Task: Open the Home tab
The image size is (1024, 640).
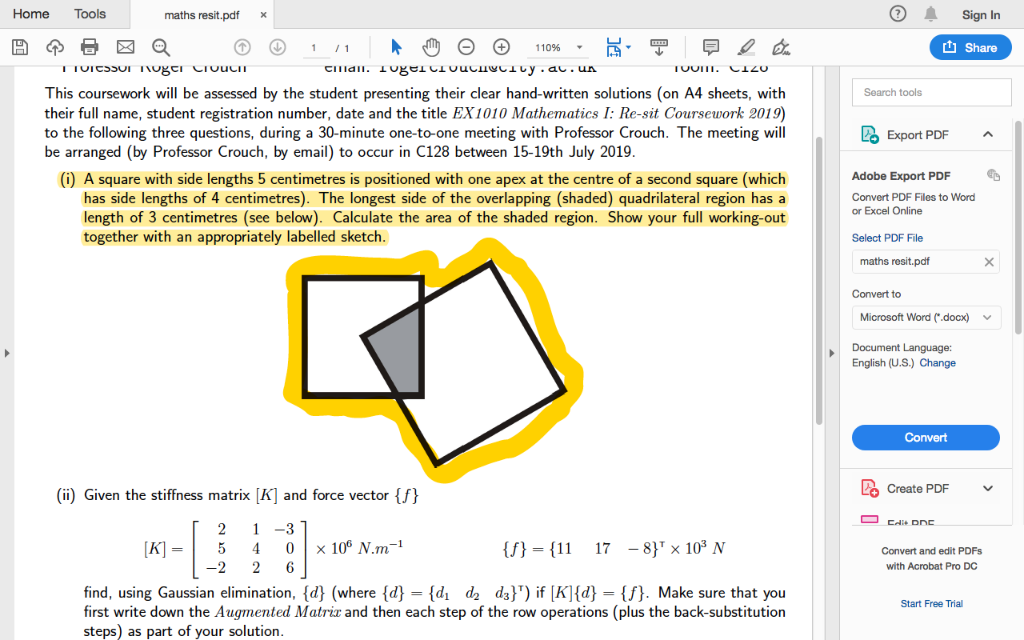Action: click(x=31, y=14)
